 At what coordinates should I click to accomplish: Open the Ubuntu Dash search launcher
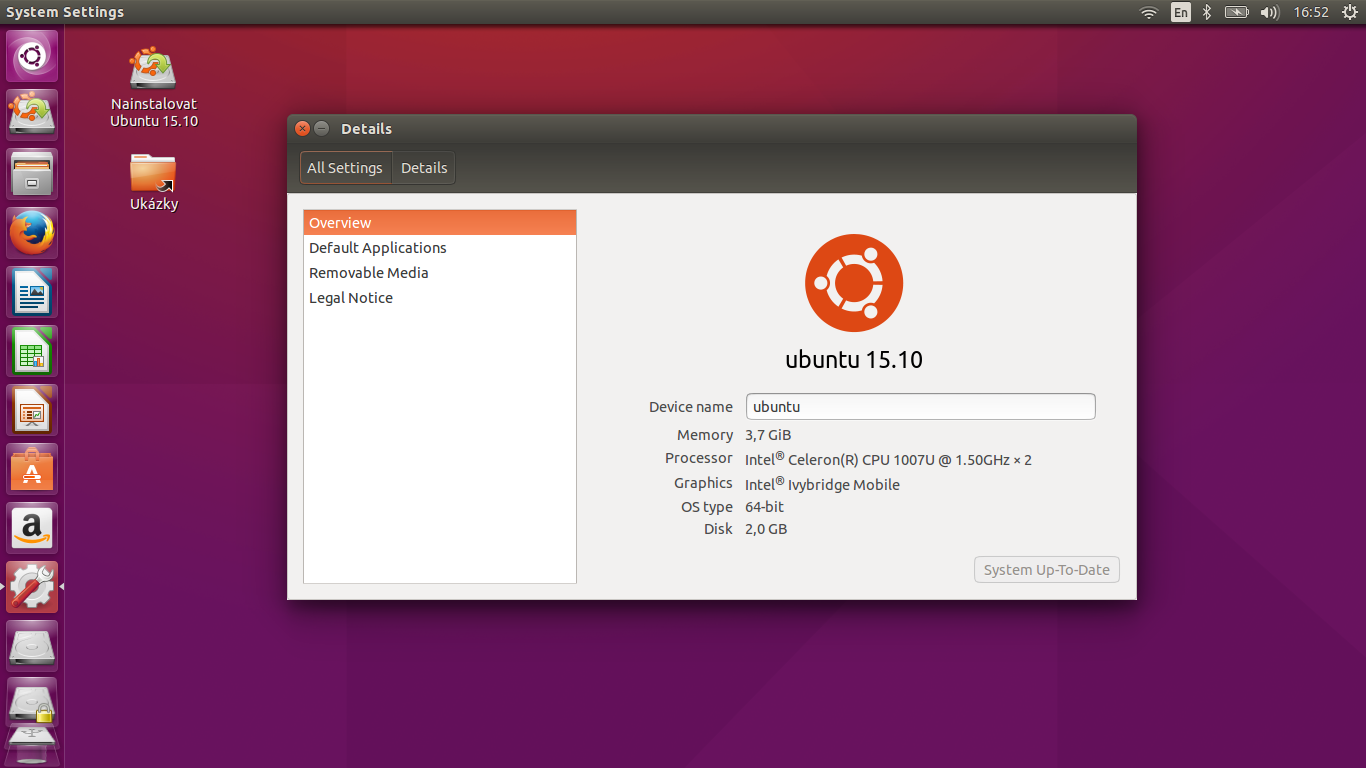click(x=33, y=56)
